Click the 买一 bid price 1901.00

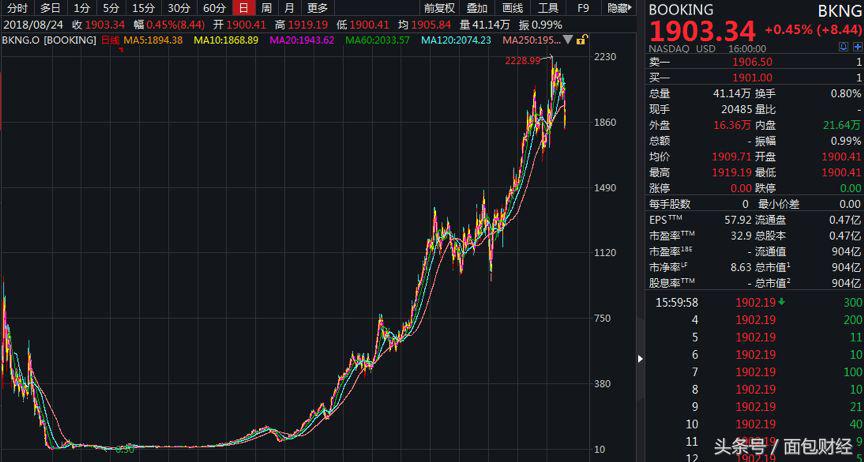click(752, 78)
